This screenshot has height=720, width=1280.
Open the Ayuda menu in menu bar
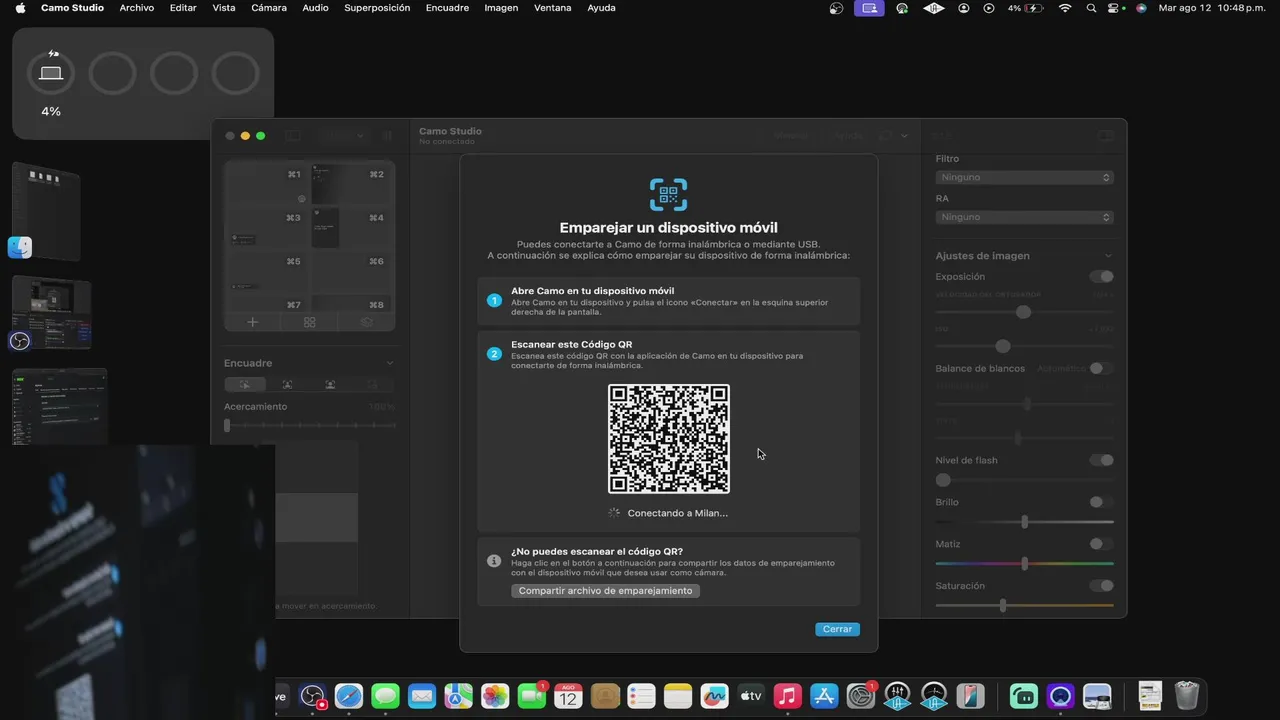(x=601, y=8)
